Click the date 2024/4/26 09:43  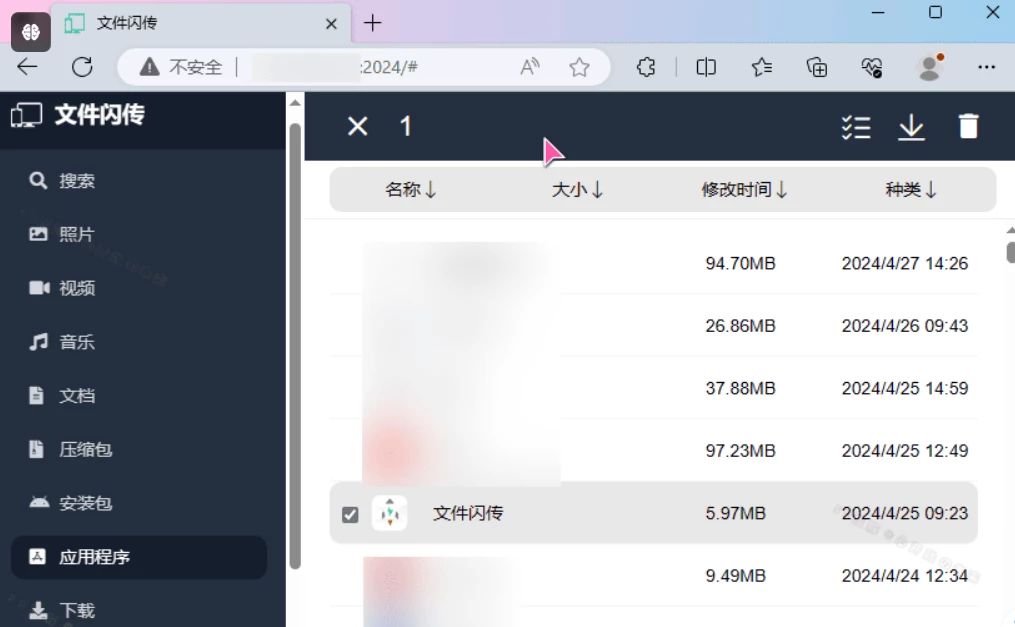click(905, 325)
